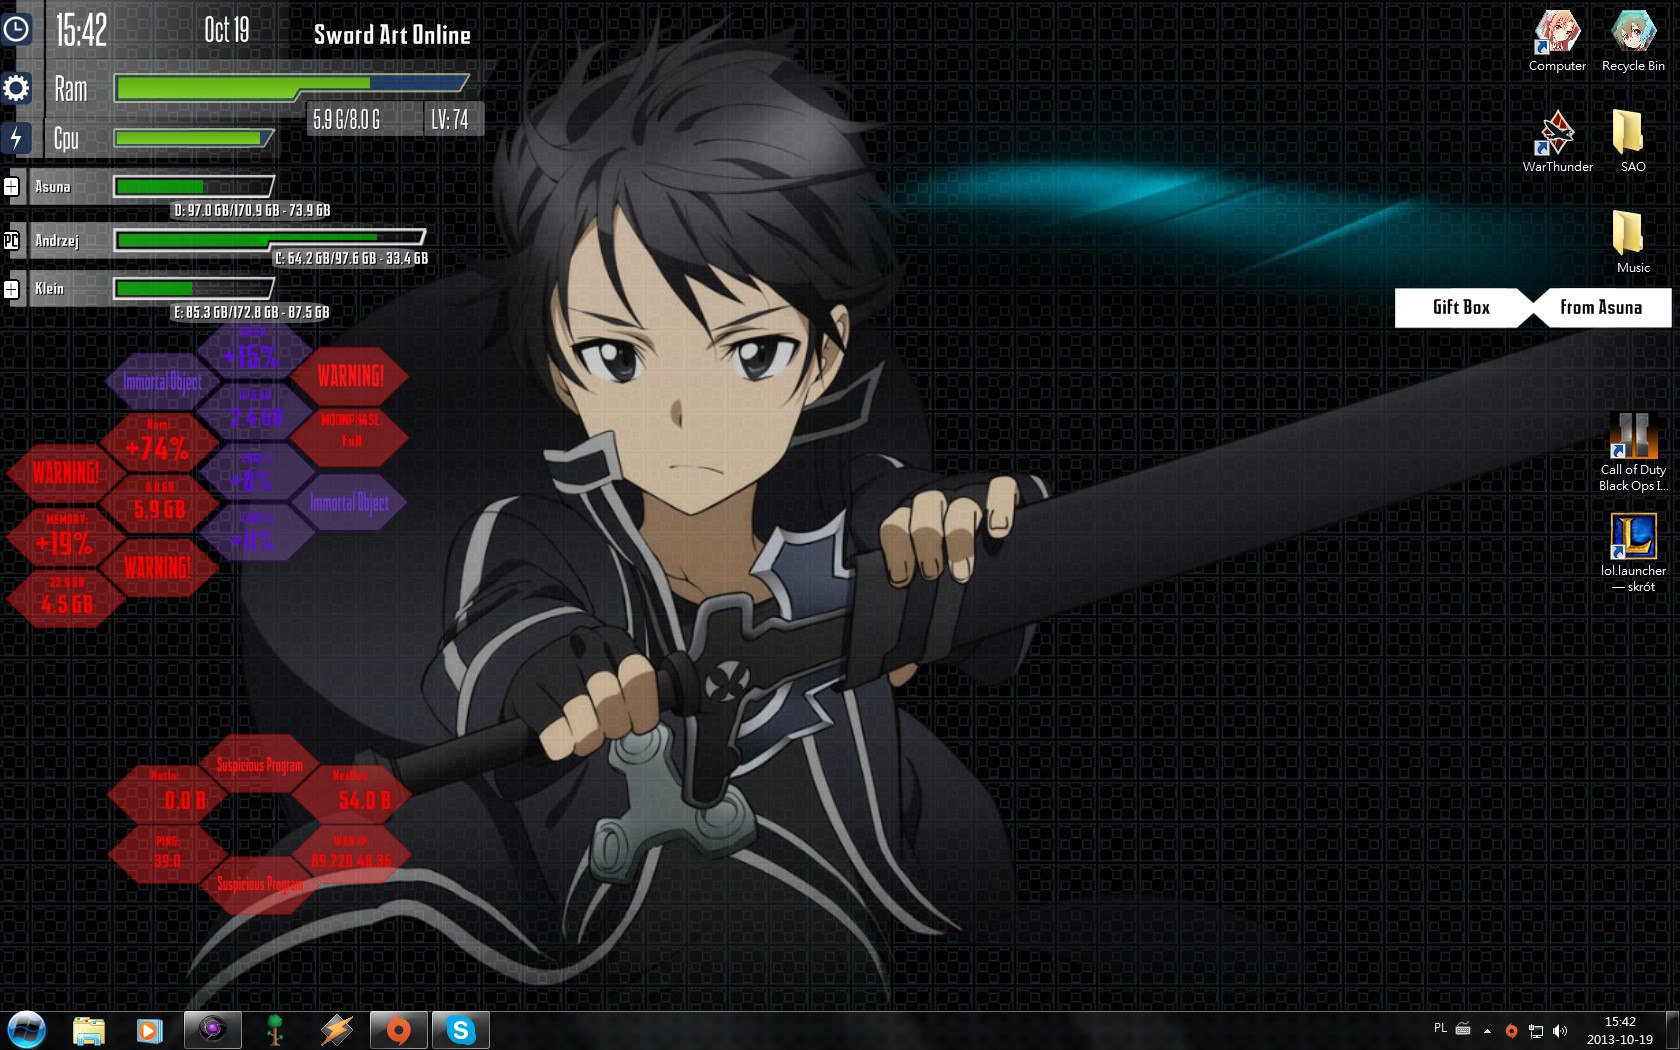Click the 5.9G/8.0G memory readout
Screen dimensions: 1680x1050
tap(346, 120)
